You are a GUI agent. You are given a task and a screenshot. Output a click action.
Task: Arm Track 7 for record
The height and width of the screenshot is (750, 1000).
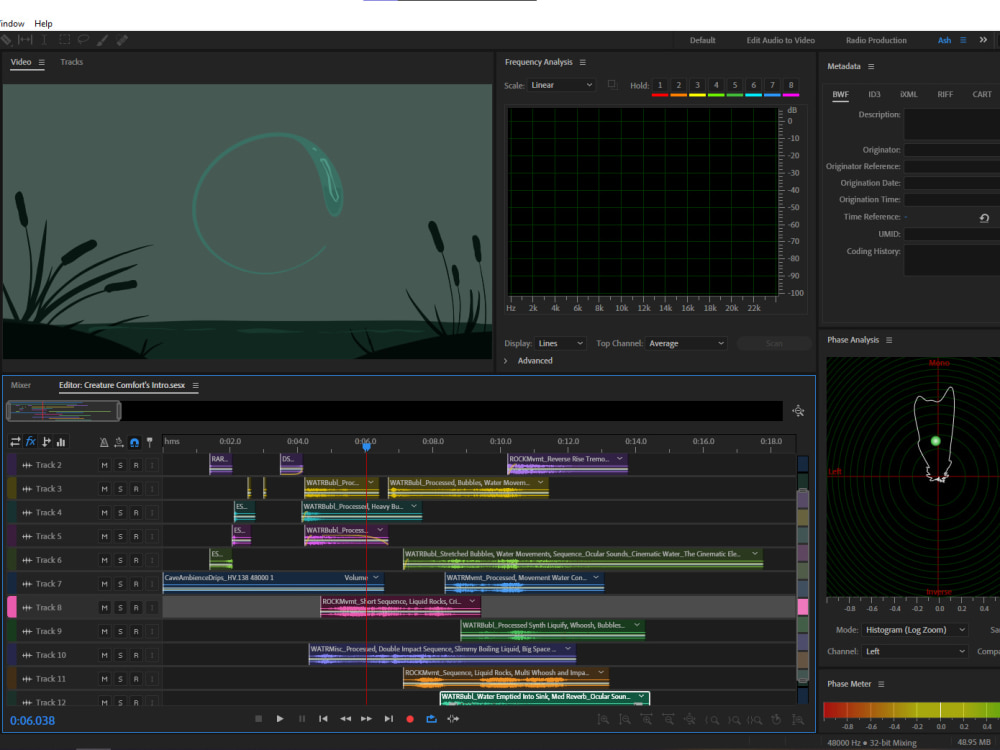[136, 584]
